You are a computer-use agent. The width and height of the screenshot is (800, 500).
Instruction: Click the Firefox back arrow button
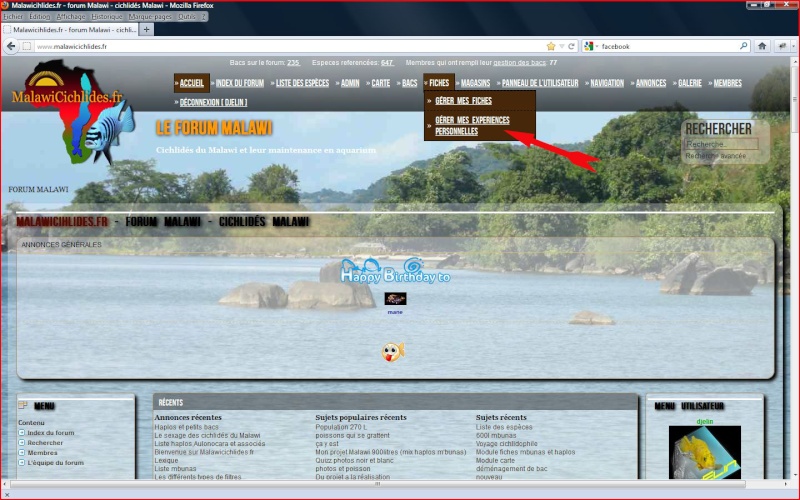click(11, 46)
